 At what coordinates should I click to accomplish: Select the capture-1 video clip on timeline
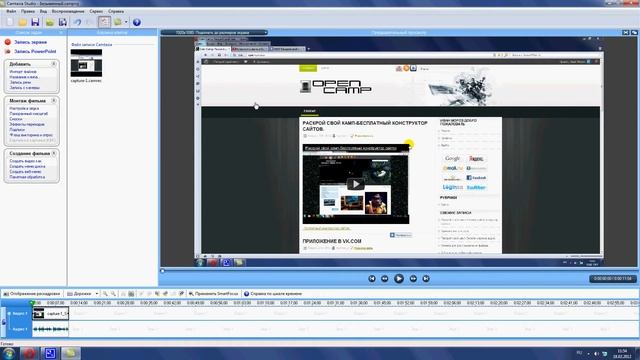(x=51, y=313)
